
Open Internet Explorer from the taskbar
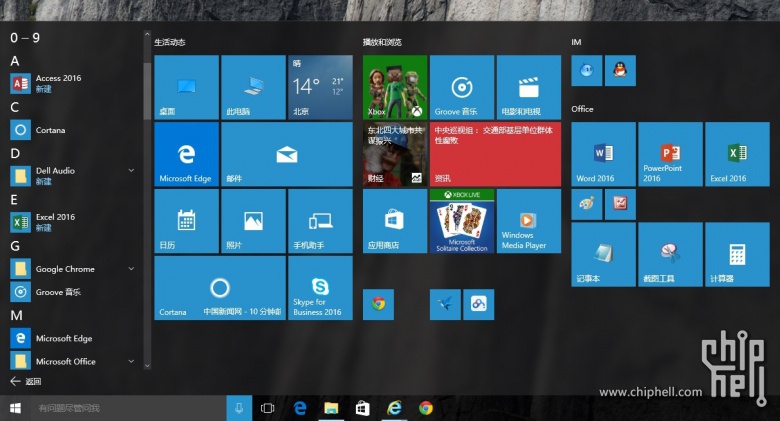[394, 408]
